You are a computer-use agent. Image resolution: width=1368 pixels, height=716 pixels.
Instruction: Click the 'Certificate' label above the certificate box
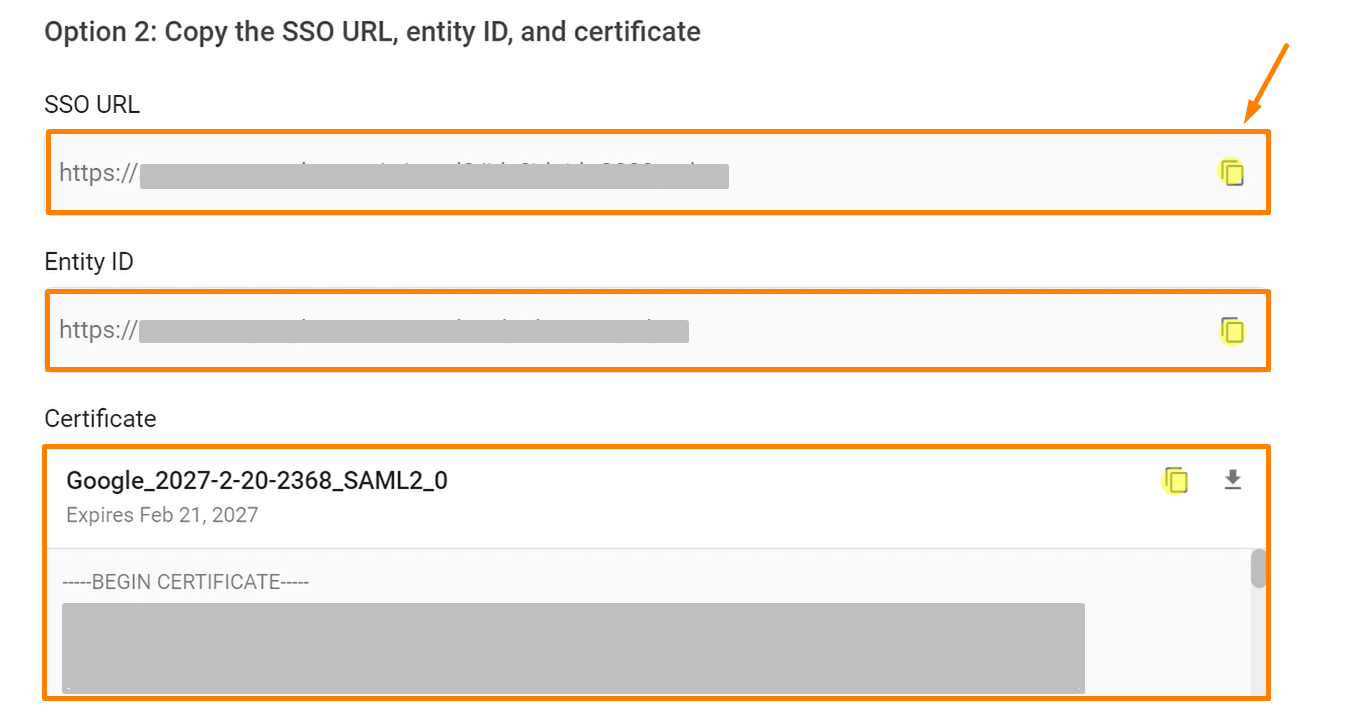pyautogui.click(x=100, y=418)
